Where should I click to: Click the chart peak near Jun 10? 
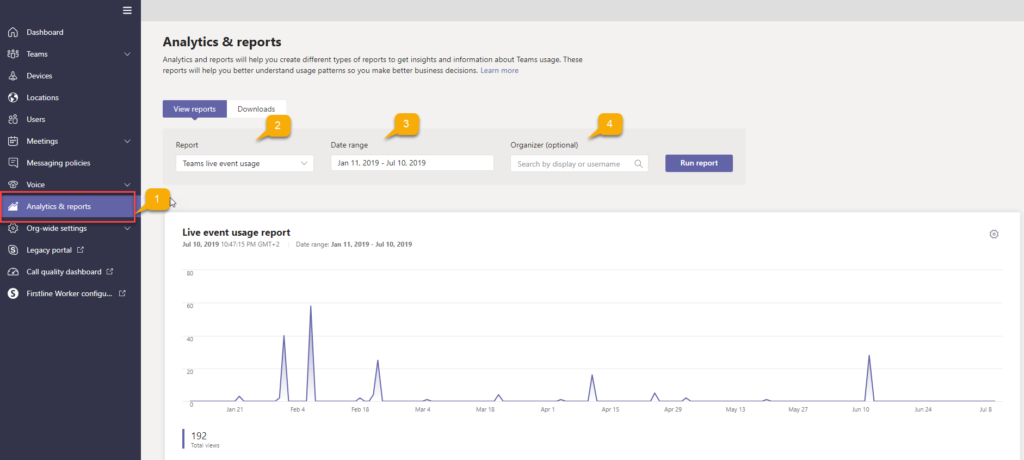point(869,356)
